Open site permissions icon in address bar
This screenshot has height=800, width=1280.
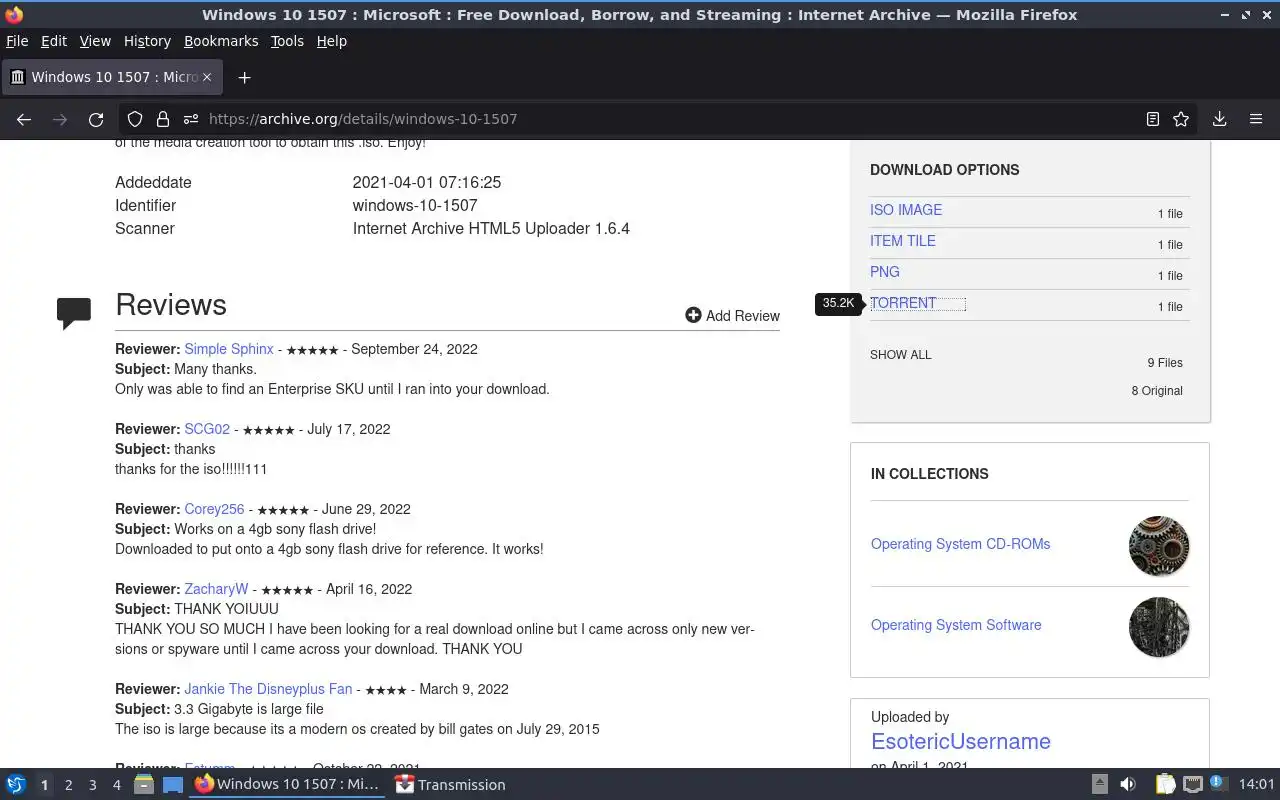(x=191, y=119)
